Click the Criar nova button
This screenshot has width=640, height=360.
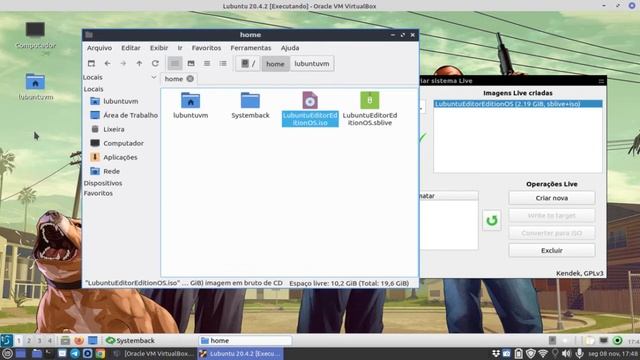[x=552, y=198]
